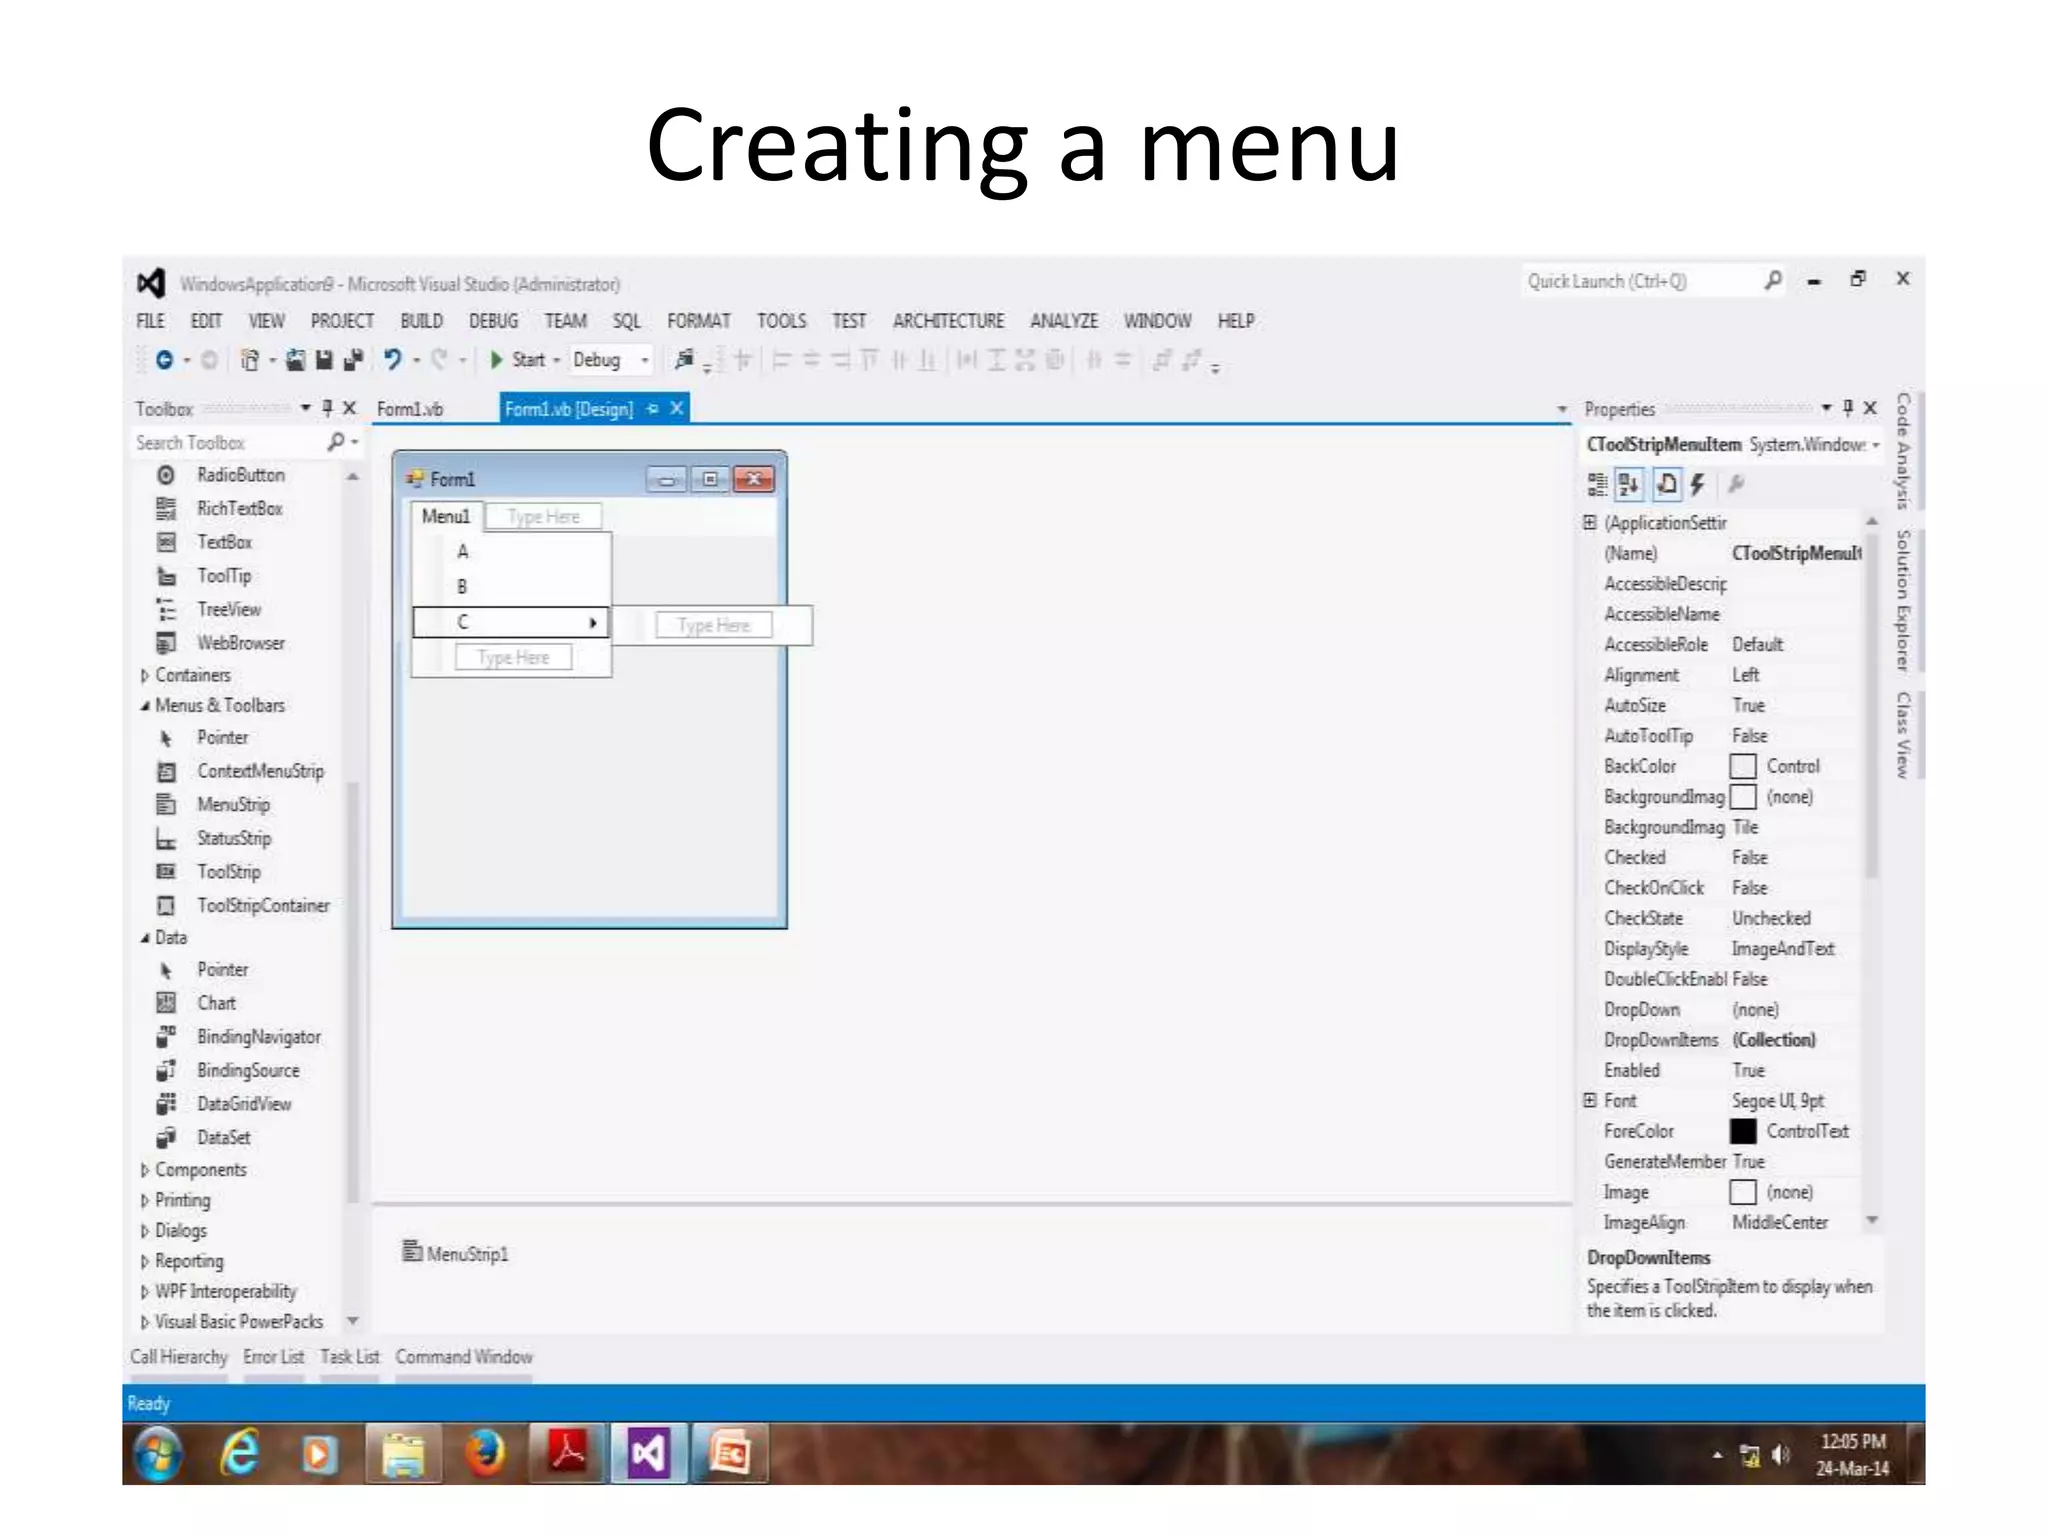
Task: Select the BindingSource item
Action: [x=248, y=1070]
